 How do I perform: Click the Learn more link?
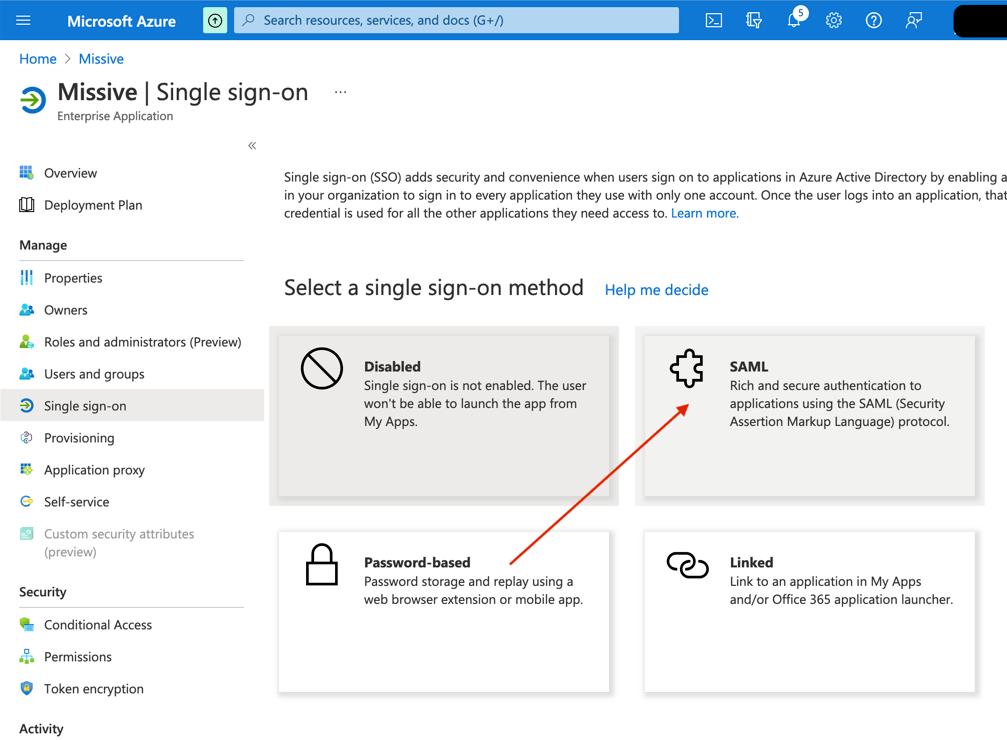(704, 213)
